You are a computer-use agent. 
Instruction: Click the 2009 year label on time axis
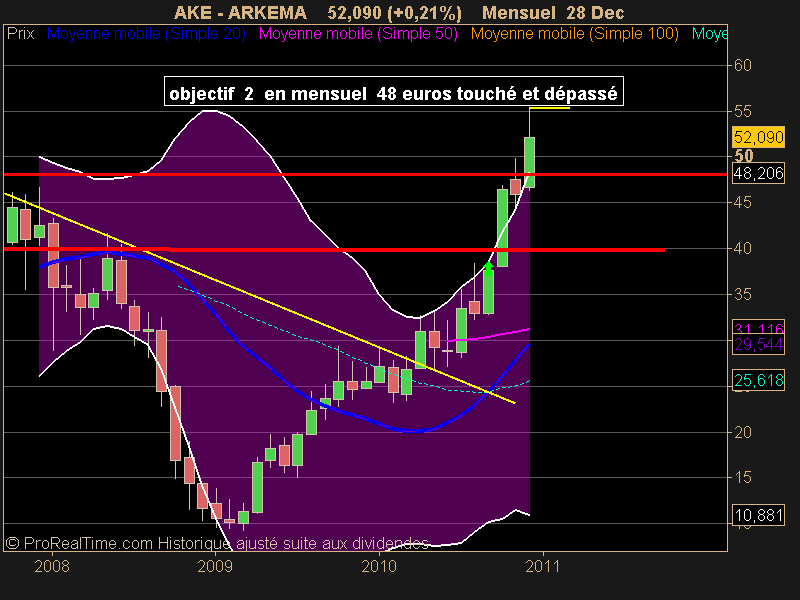[x=215, y=566]
